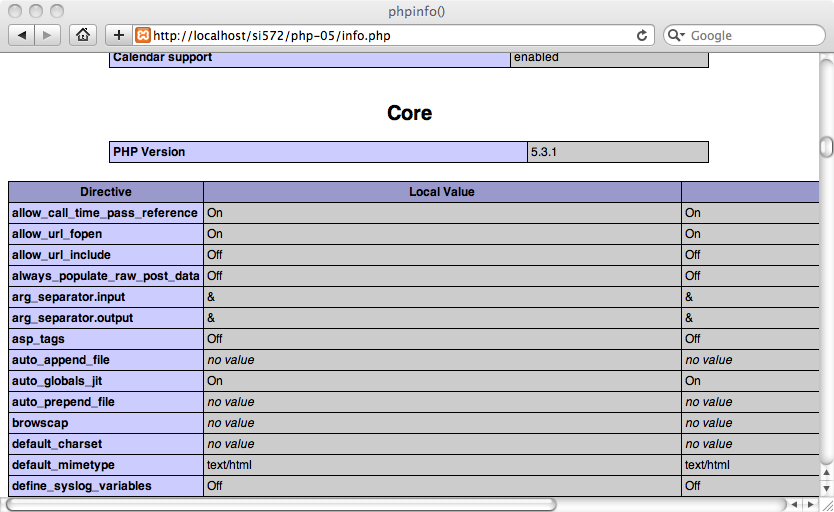Viewport: 834px width, 512px height.
Task: Select the browscap directive
Action: pyautogui.click(x=106, y=423)
